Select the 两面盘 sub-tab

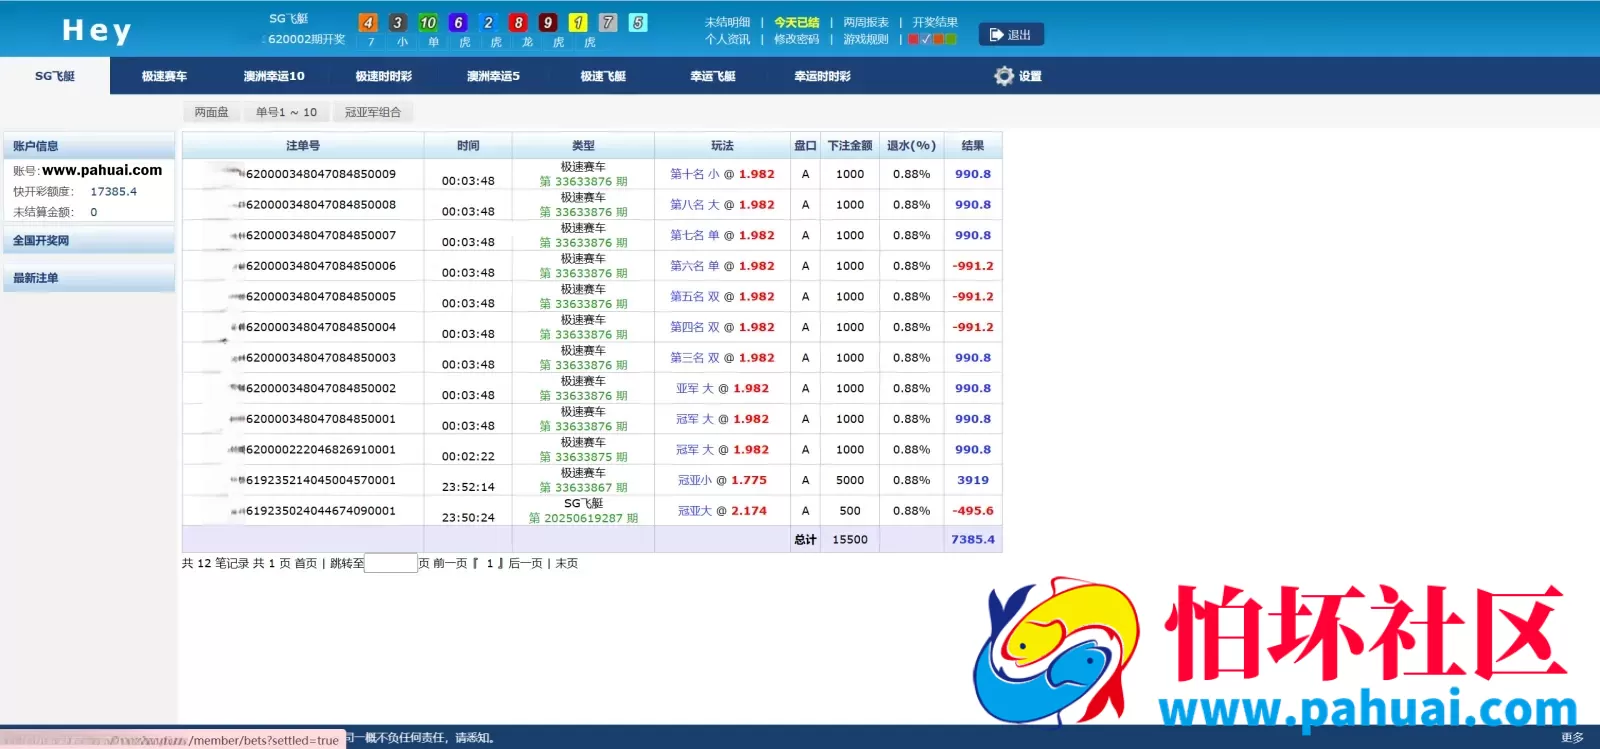tap(211, 112)
